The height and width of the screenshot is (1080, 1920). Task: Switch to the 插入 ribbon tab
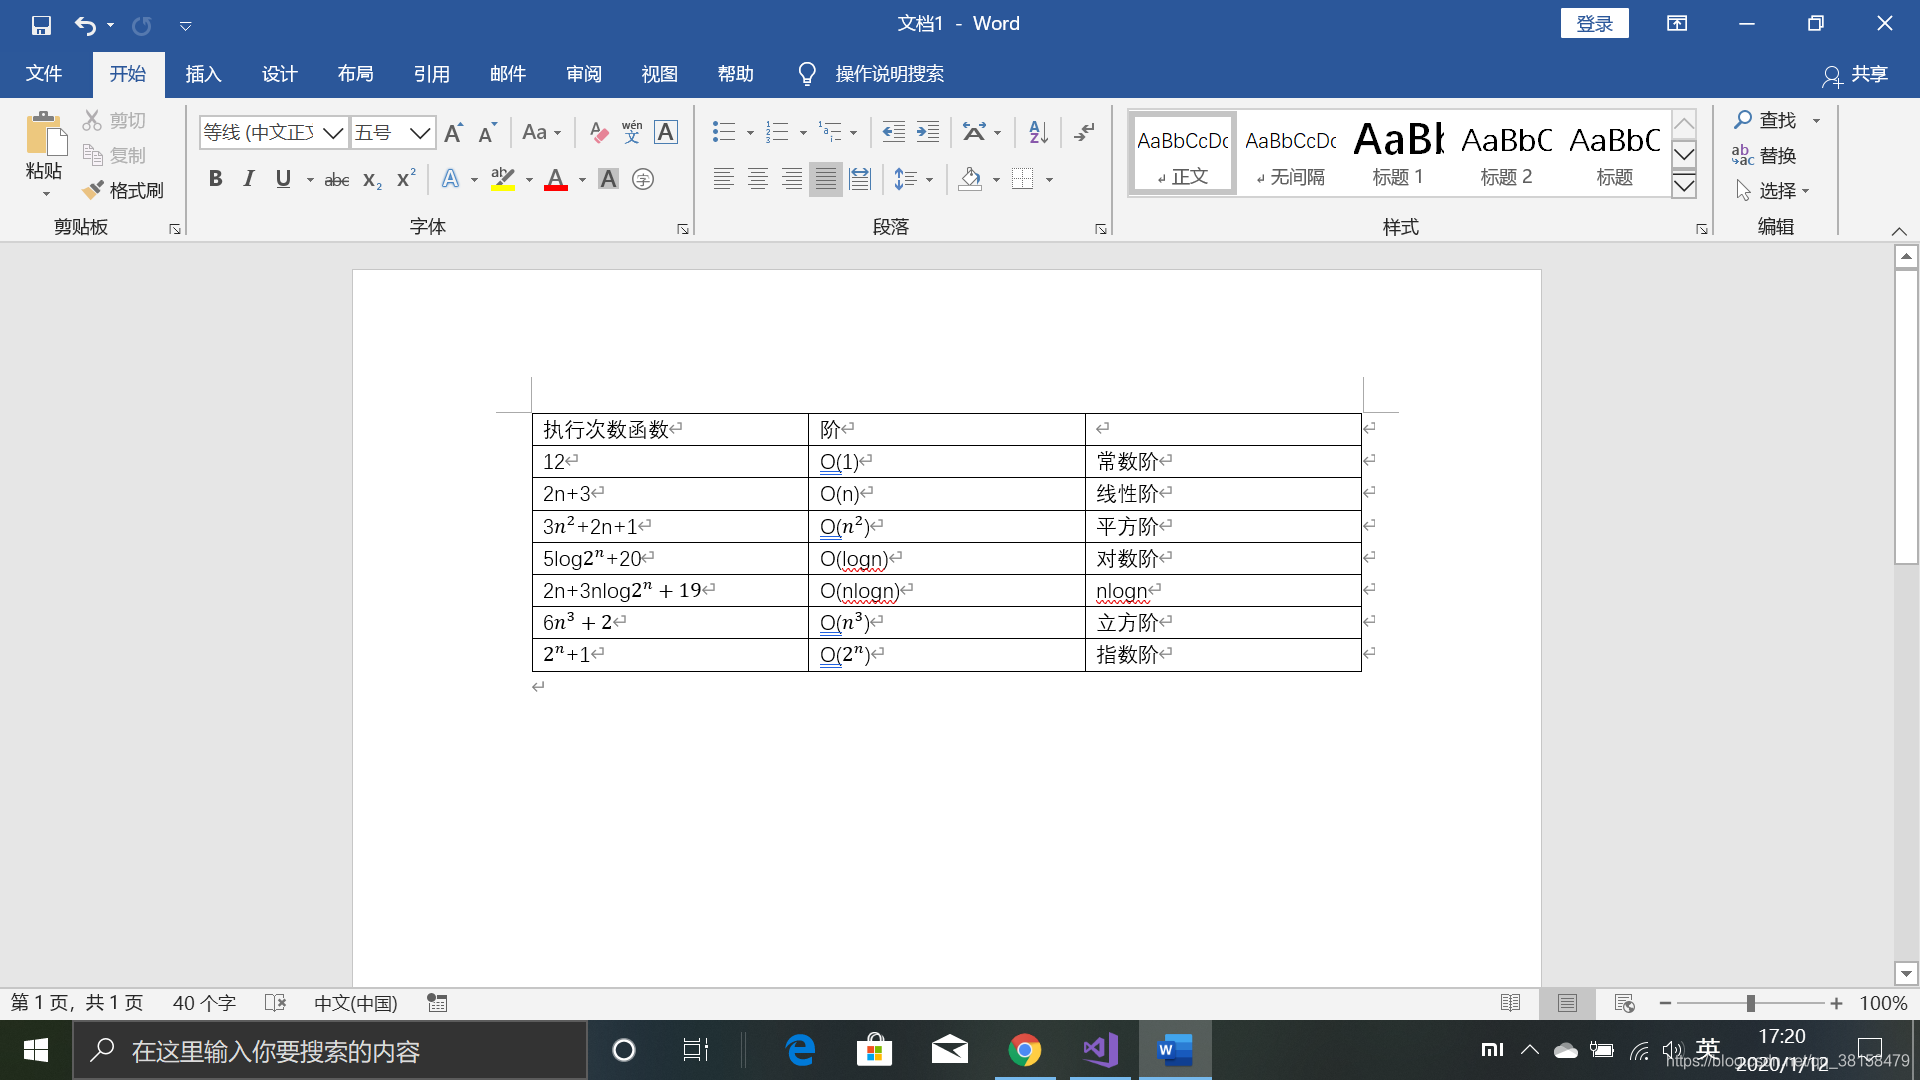pyautogui.click(x=203, y=74)
